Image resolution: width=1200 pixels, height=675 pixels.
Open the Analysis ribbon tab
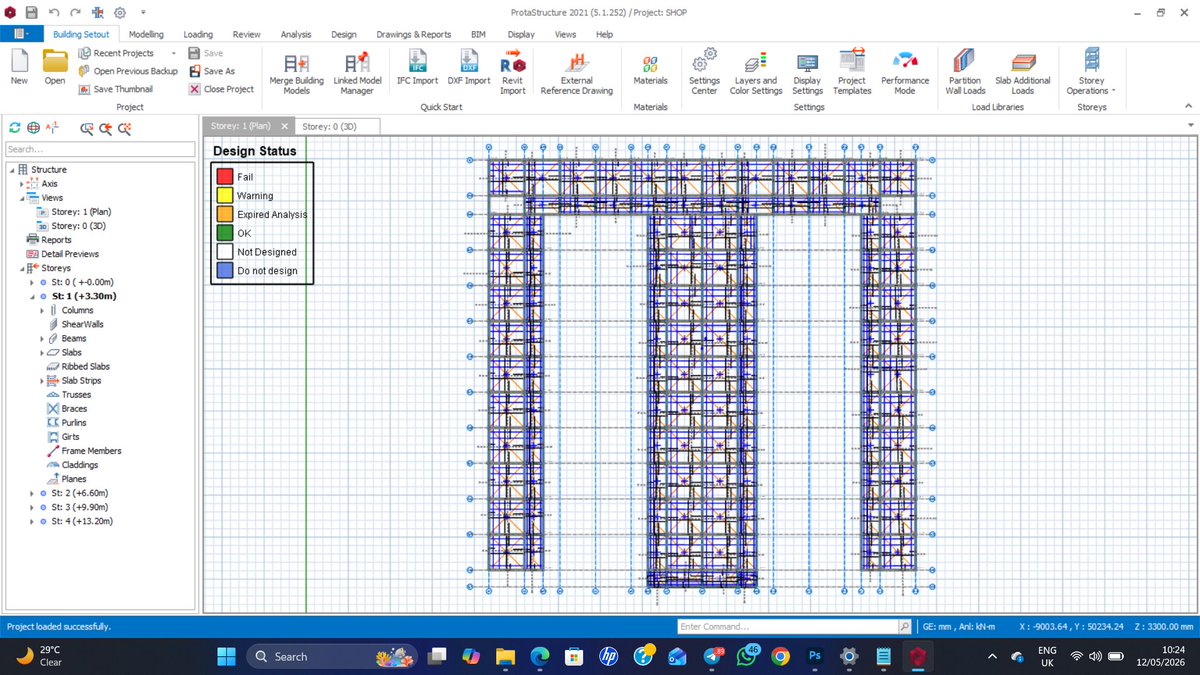click(296, 34)
